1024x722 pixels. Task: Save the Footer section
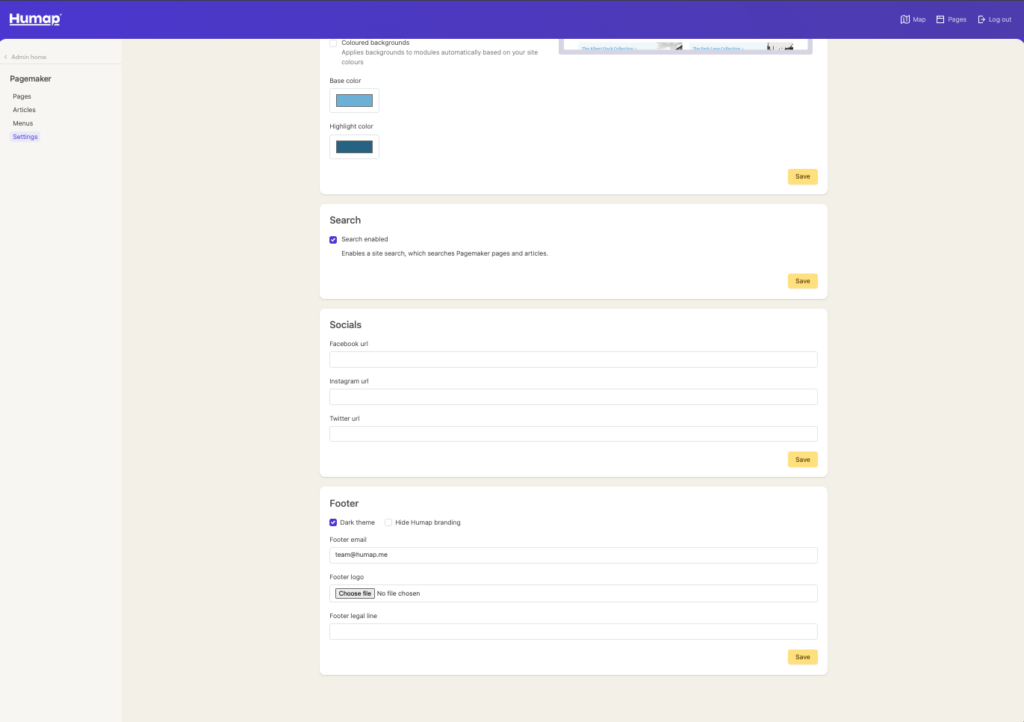pos(802,657)
